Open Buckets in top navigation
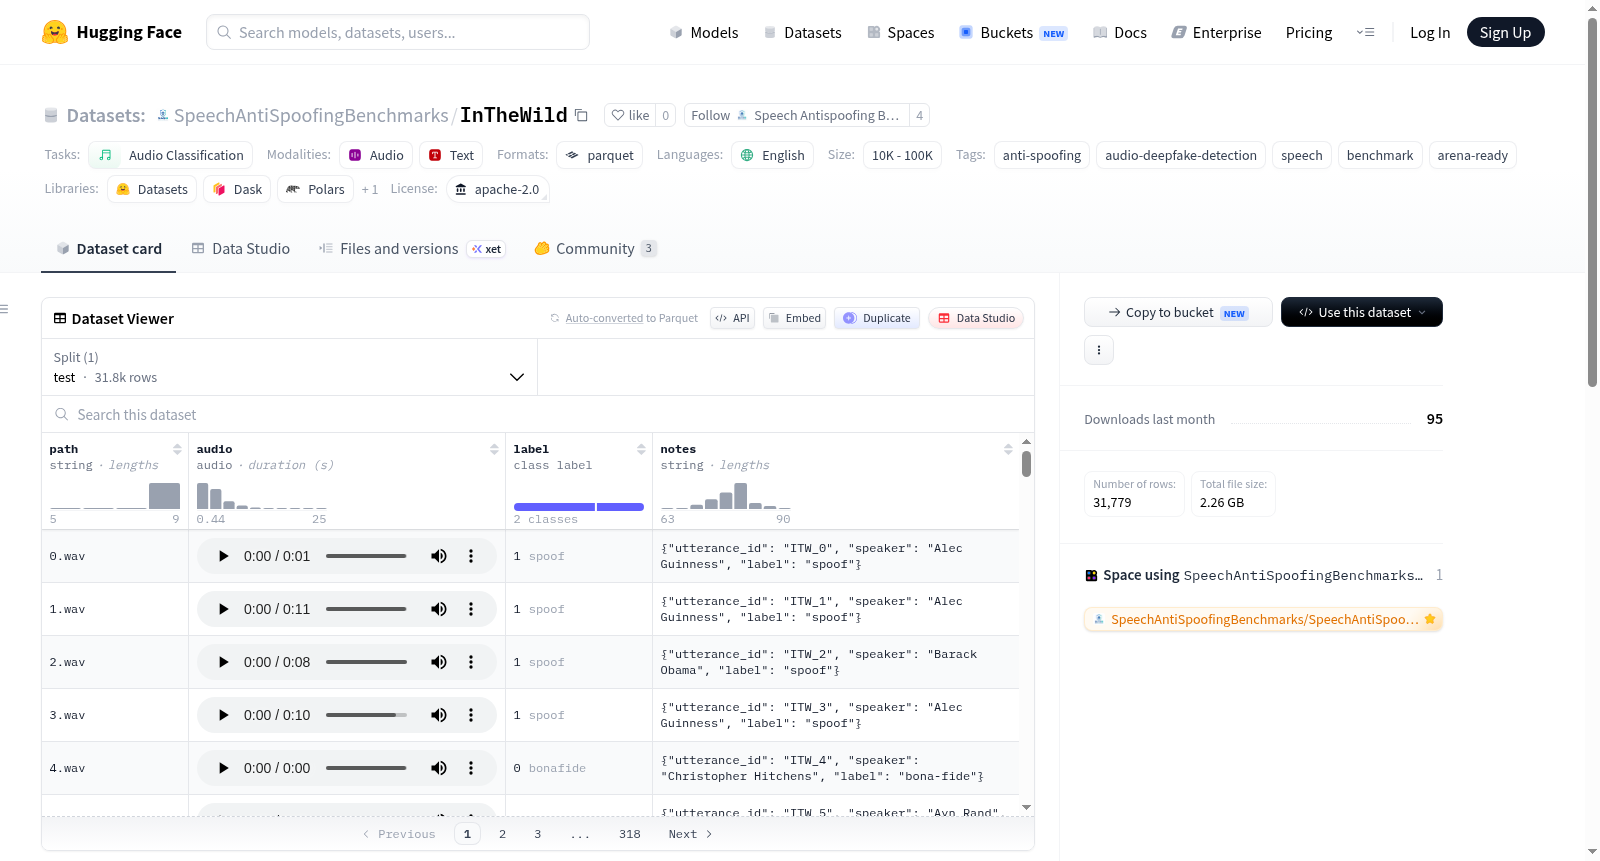The image size is (1600, 861). pos(1013,33)
